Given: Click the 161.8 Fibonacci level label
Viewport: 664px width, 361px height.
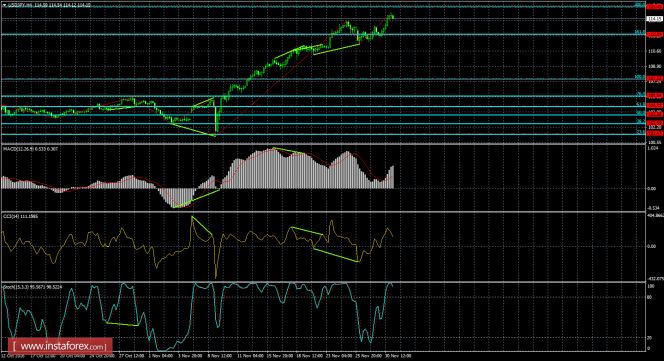Looking at the screenshot, I should [639, 32].
